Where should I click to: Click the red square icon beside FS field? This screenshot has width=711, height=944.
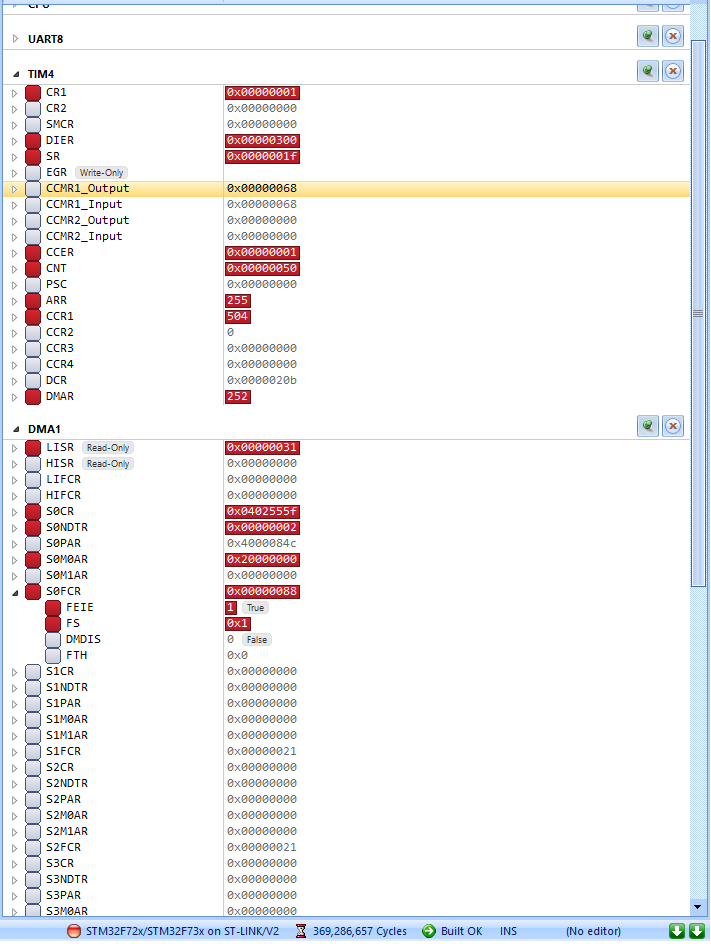click(53, 624)
